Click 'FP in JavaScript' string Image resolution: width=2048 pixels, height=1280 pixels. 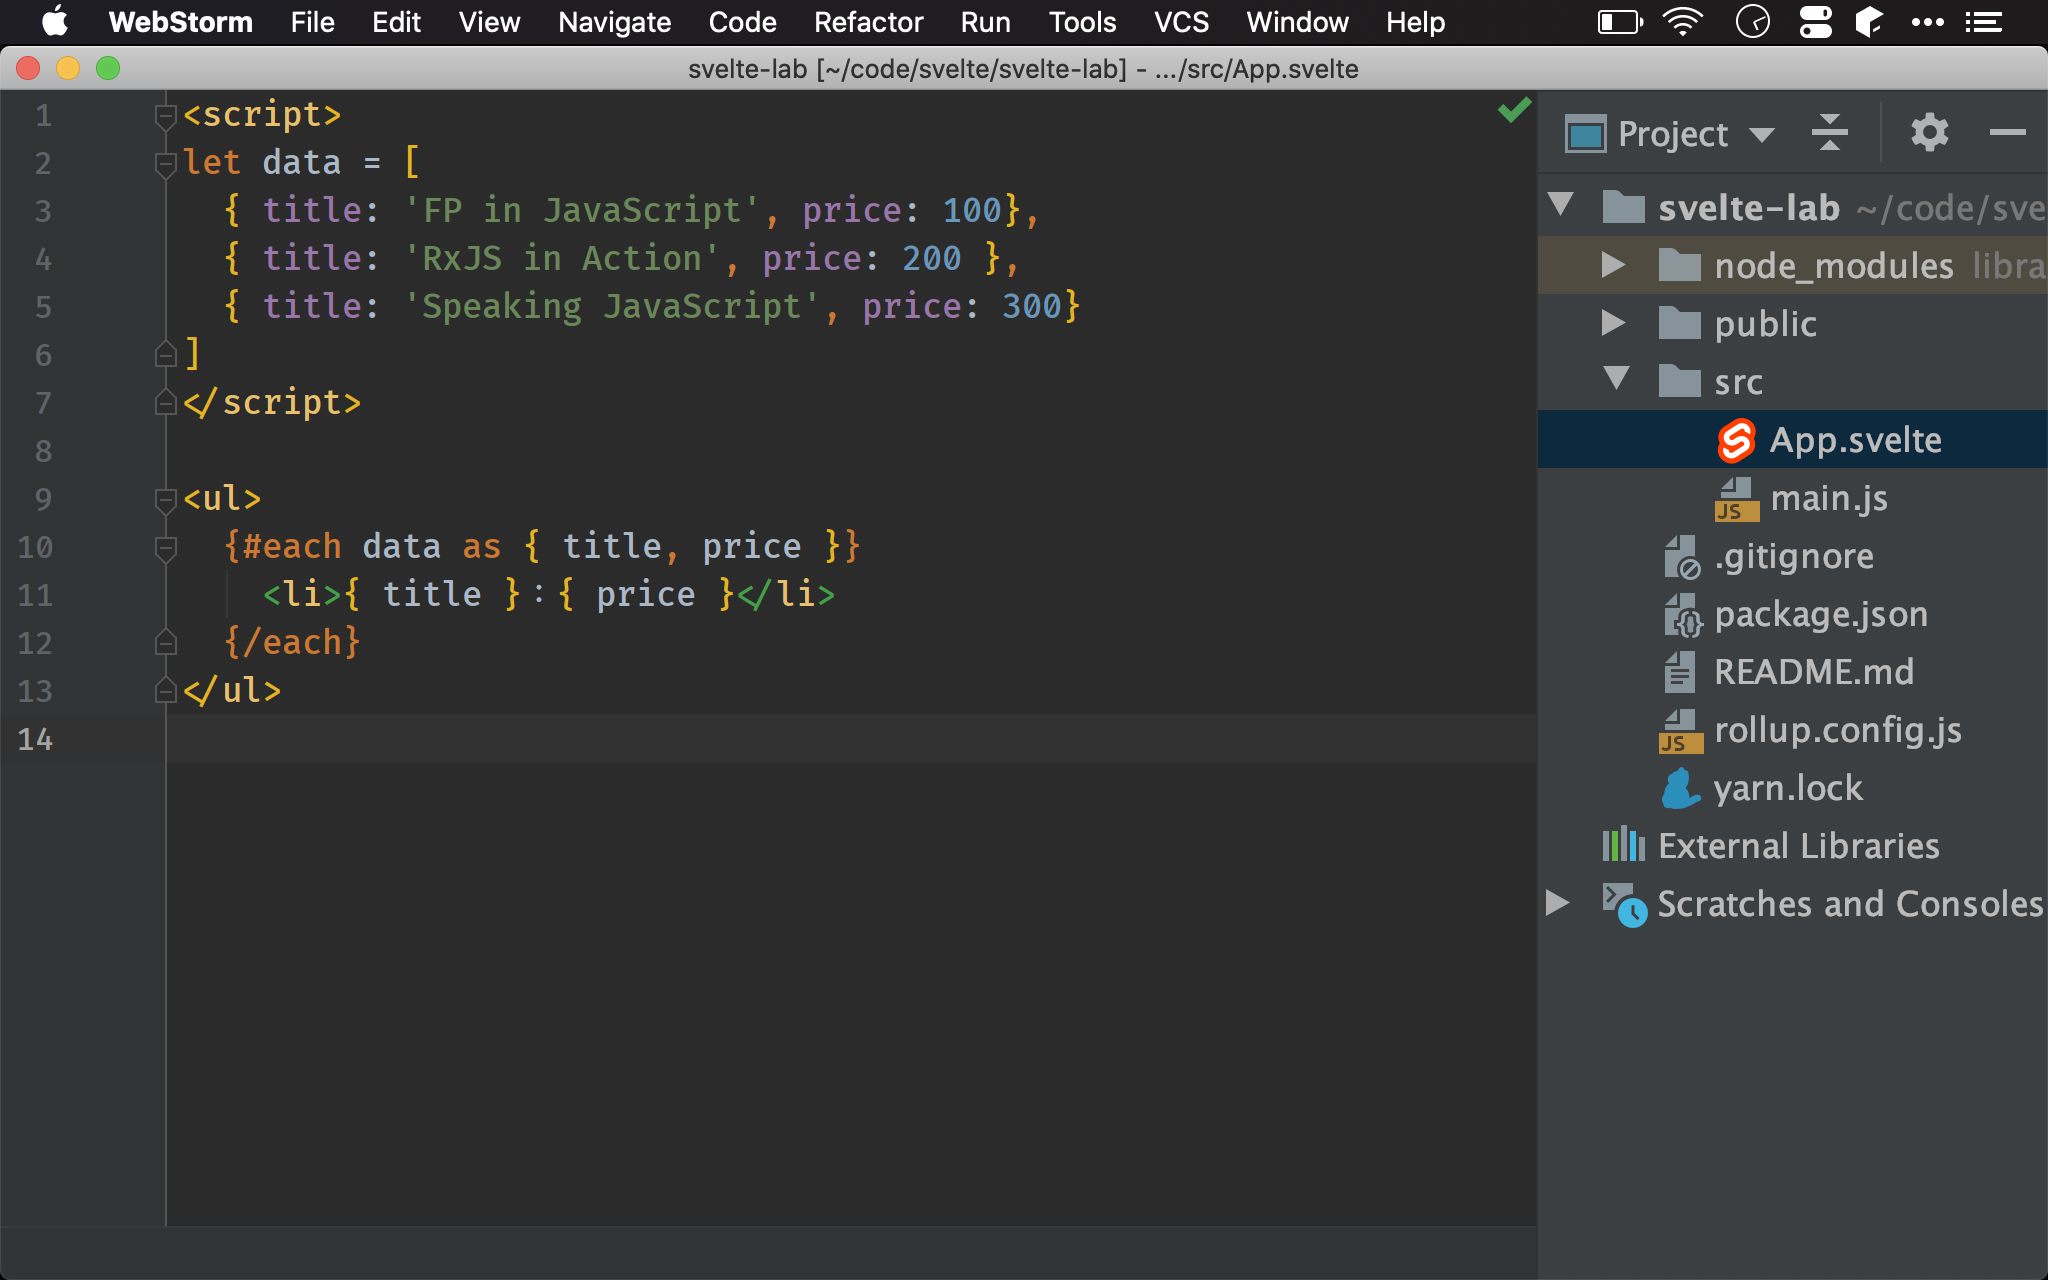tap(582, 210)
